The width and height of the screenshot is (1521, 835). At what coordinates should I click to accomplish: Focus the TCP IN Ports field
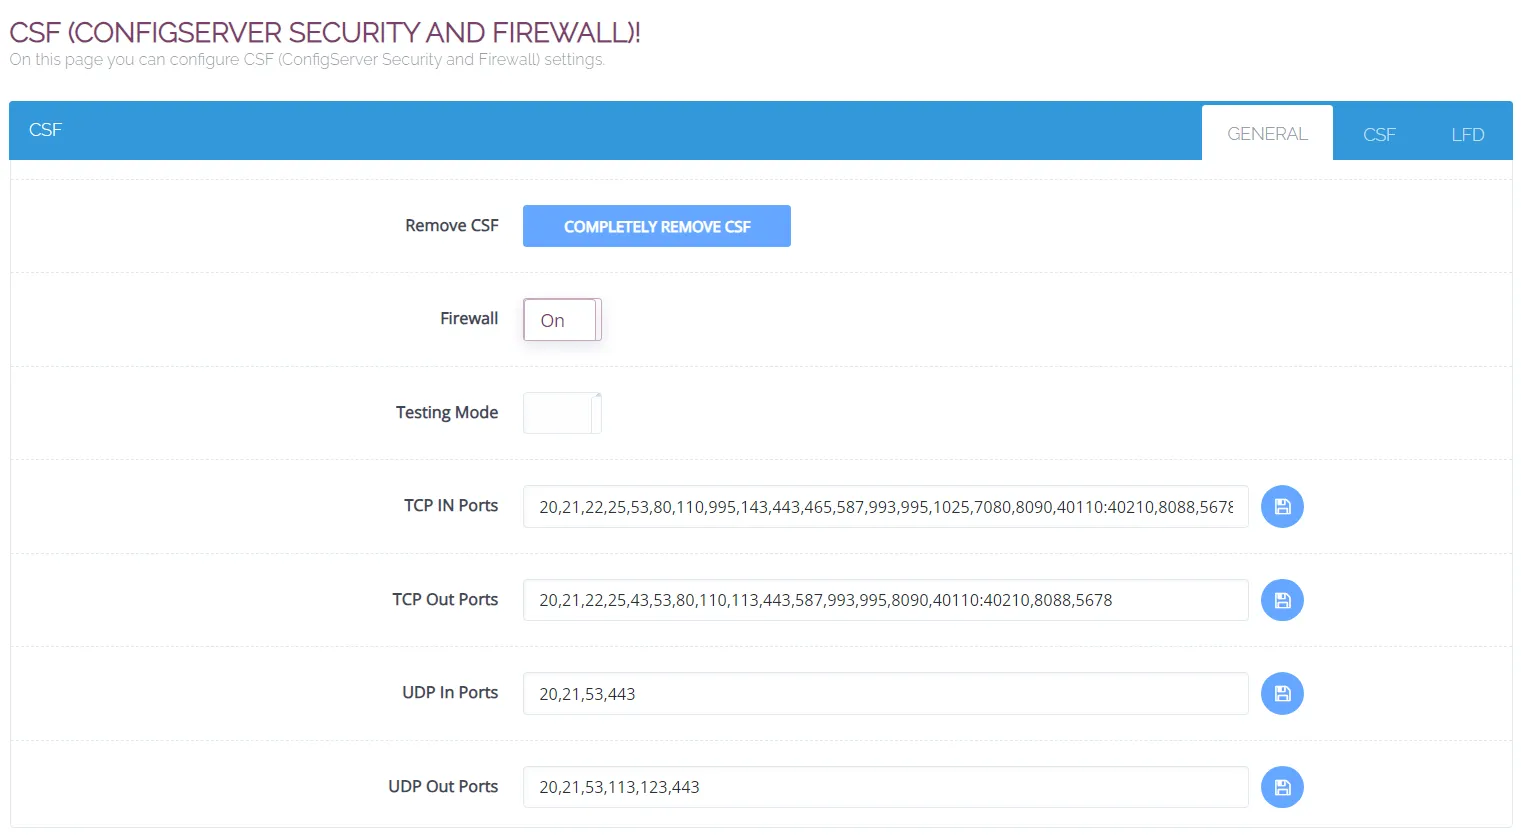[885, 507]
